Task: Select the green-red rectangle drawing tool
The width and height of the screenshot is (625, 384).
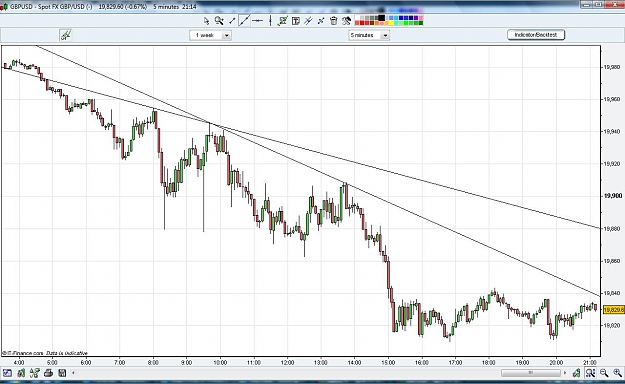Action: (x=283, y=21)
